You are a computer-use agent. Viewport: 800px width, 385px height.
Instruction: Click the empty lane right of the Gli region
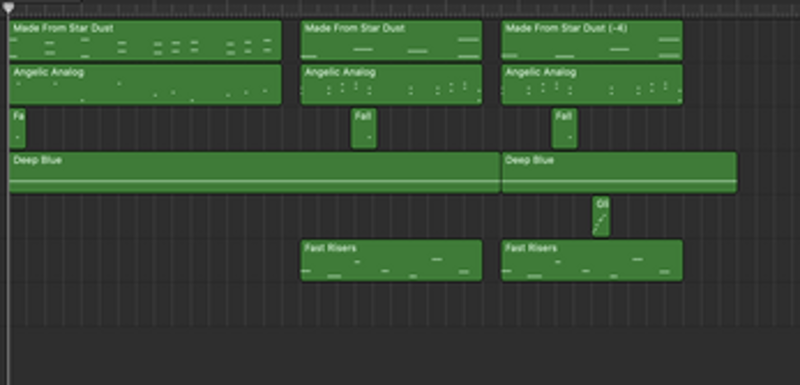click(704, 217)
